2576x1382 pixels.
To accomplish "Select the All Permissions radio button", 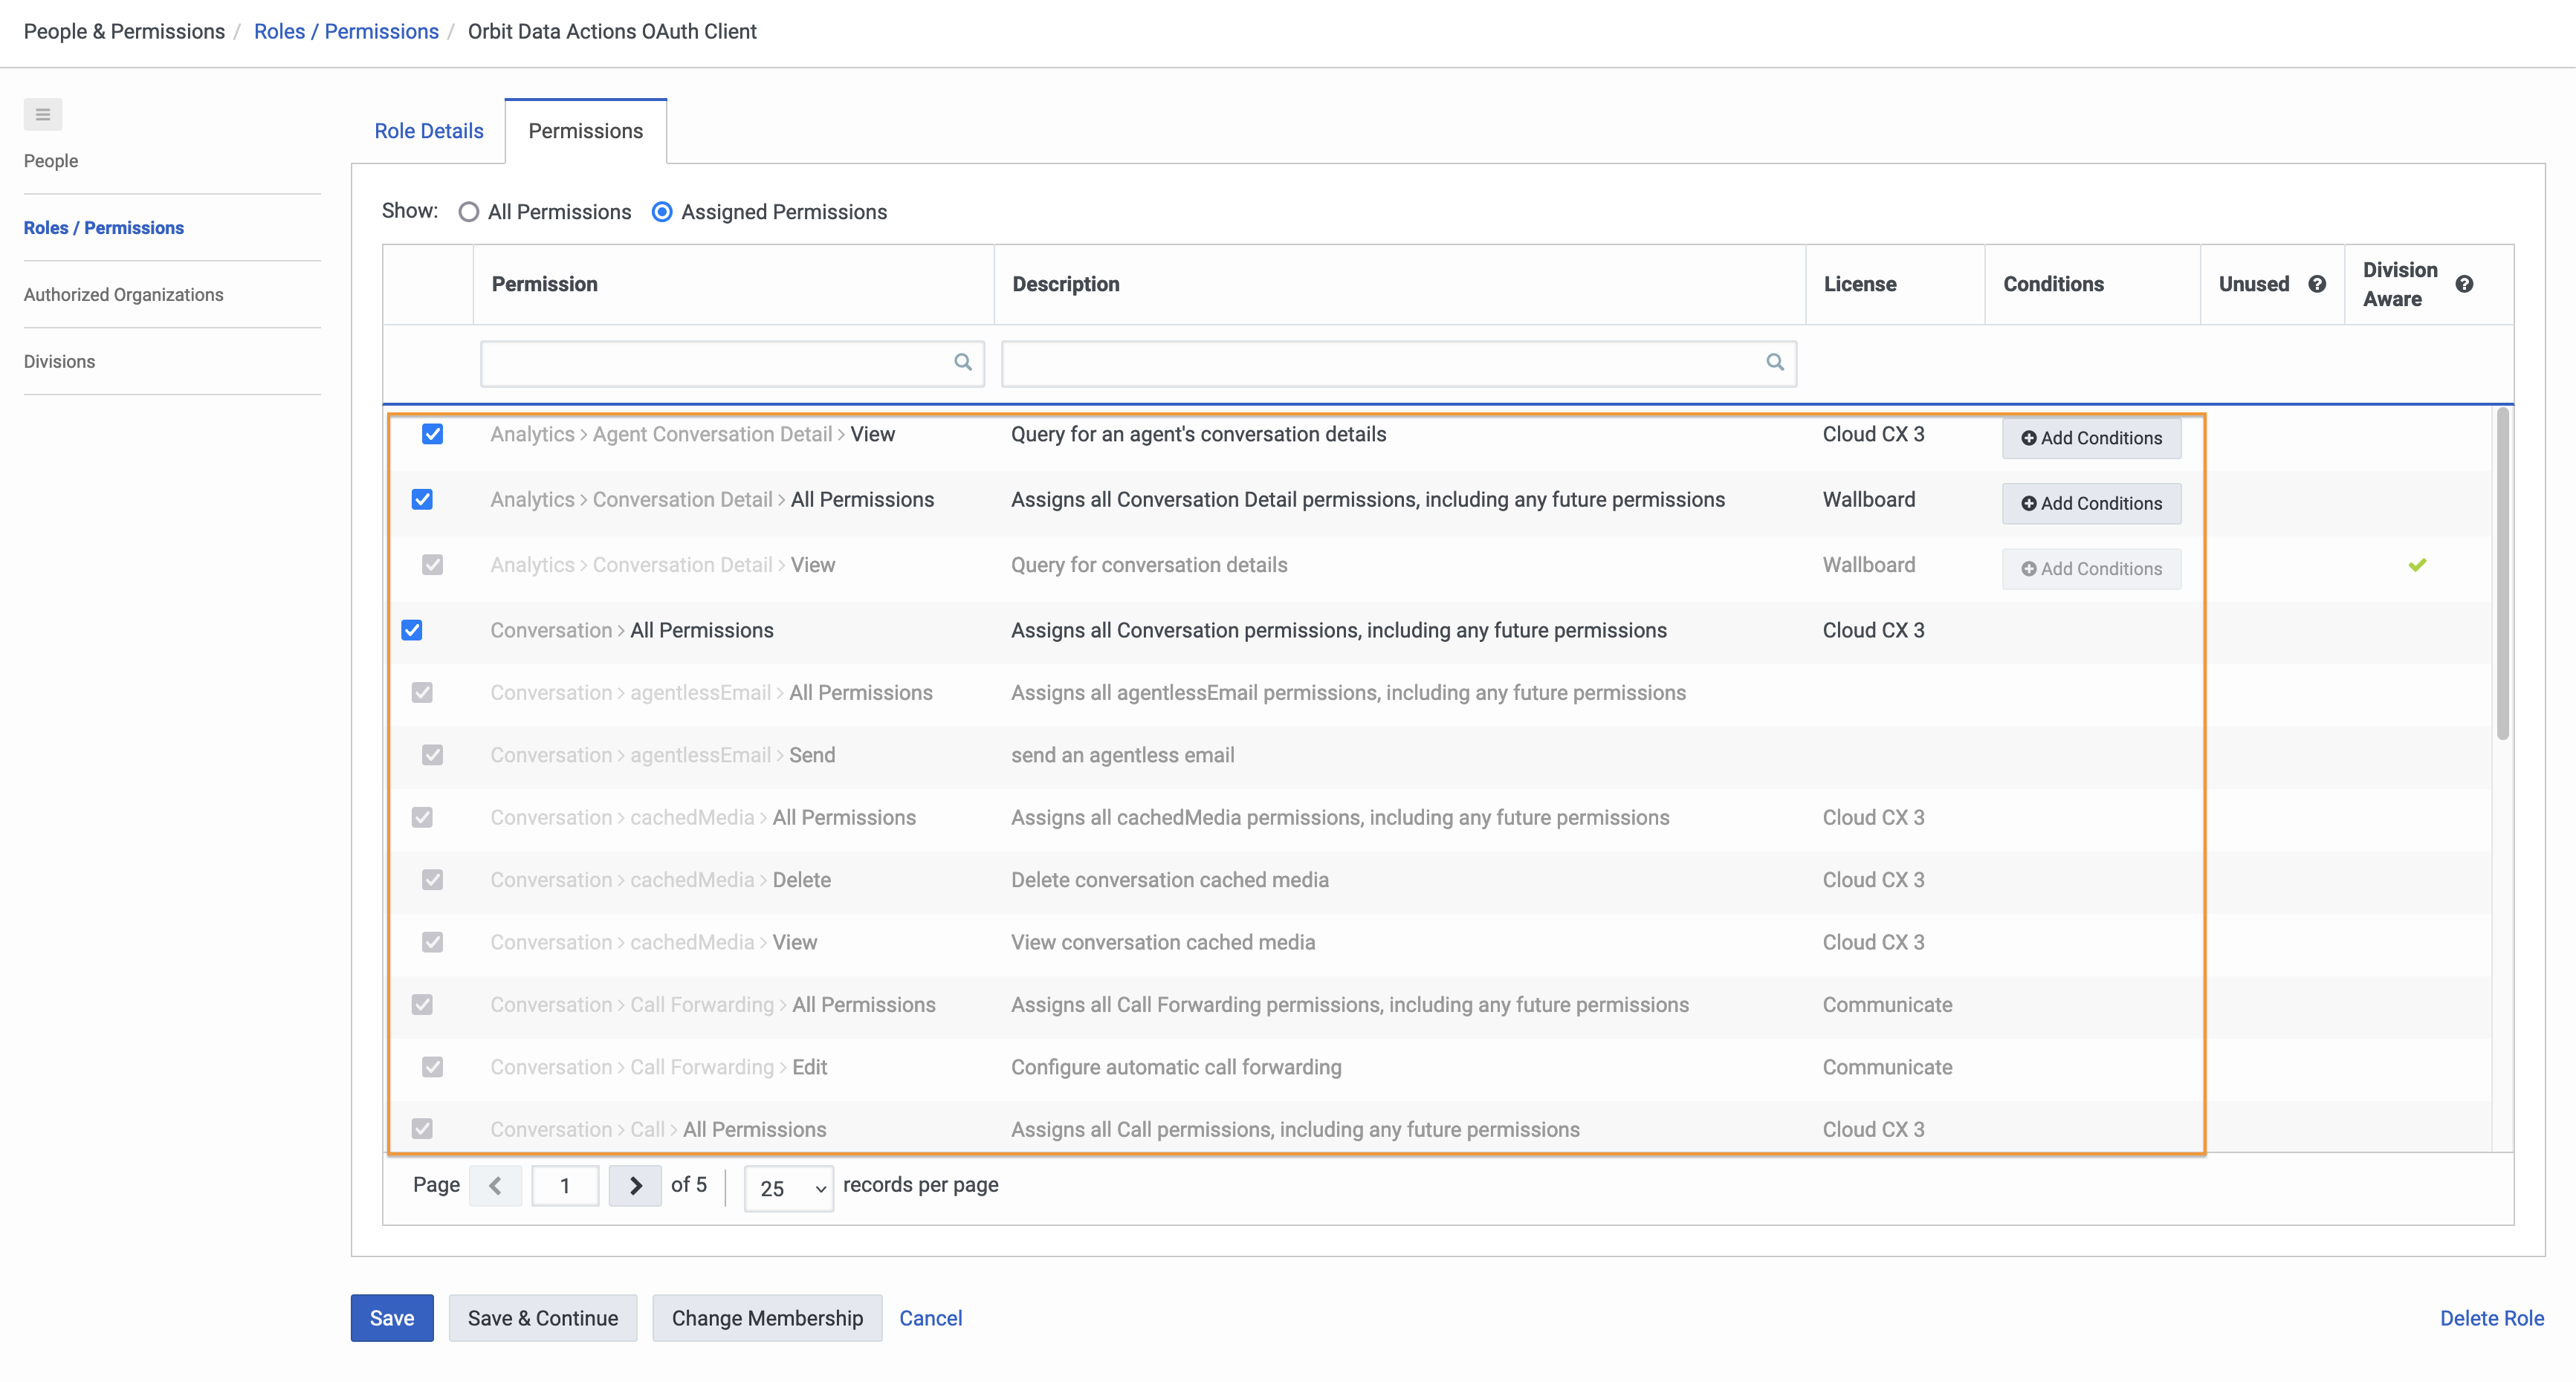I will tap(468, 211).
